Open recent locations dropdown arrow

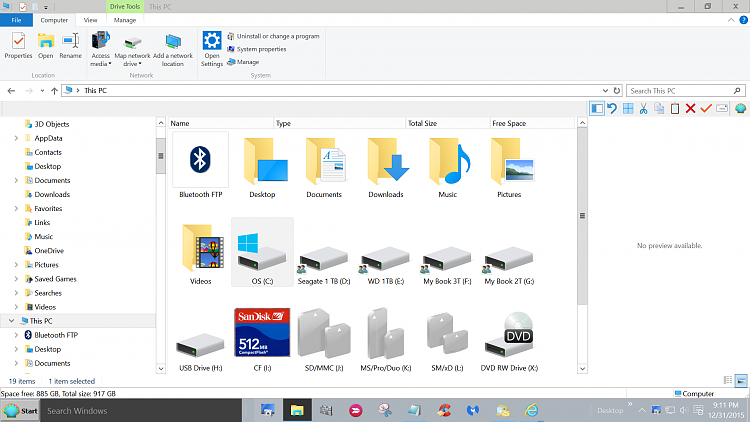[42, 90]
